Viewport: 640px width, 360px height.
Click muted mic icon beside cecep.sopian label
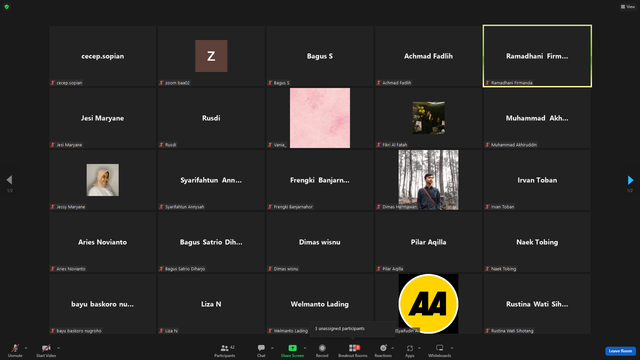(x=53, y=83)
